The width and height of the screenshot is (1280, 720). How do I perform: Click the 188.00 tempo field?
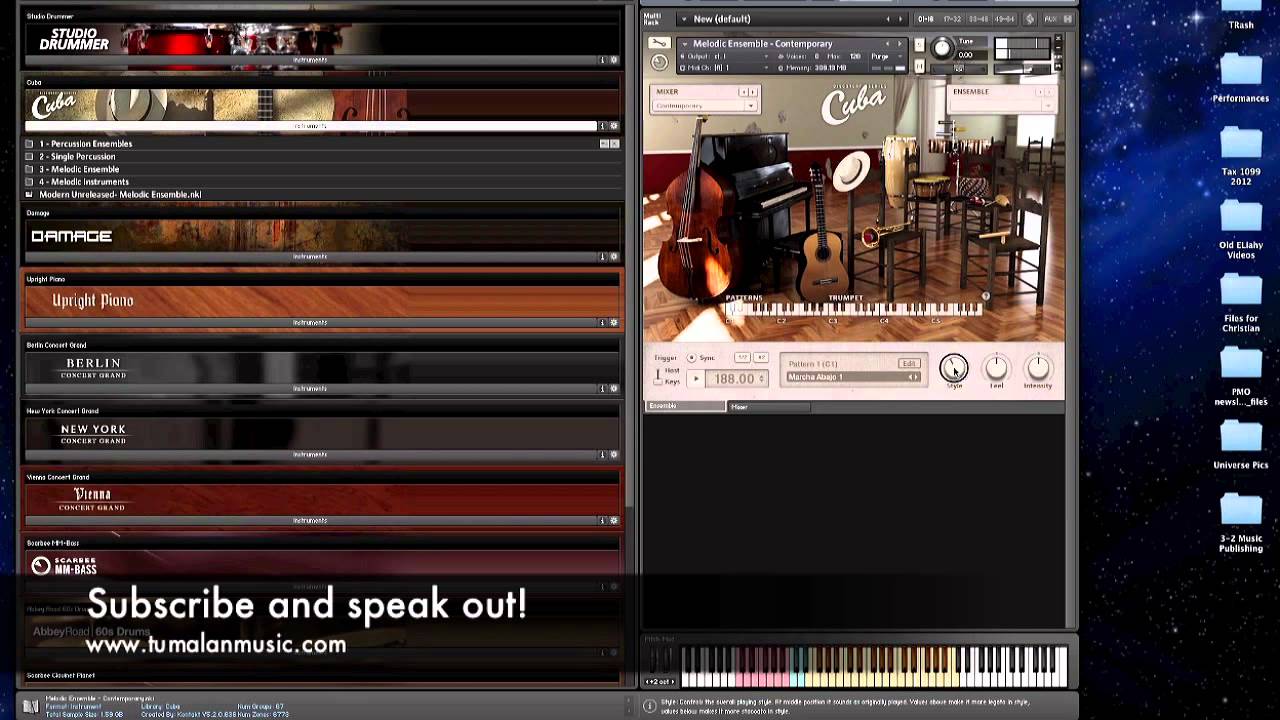click(737, 379)
